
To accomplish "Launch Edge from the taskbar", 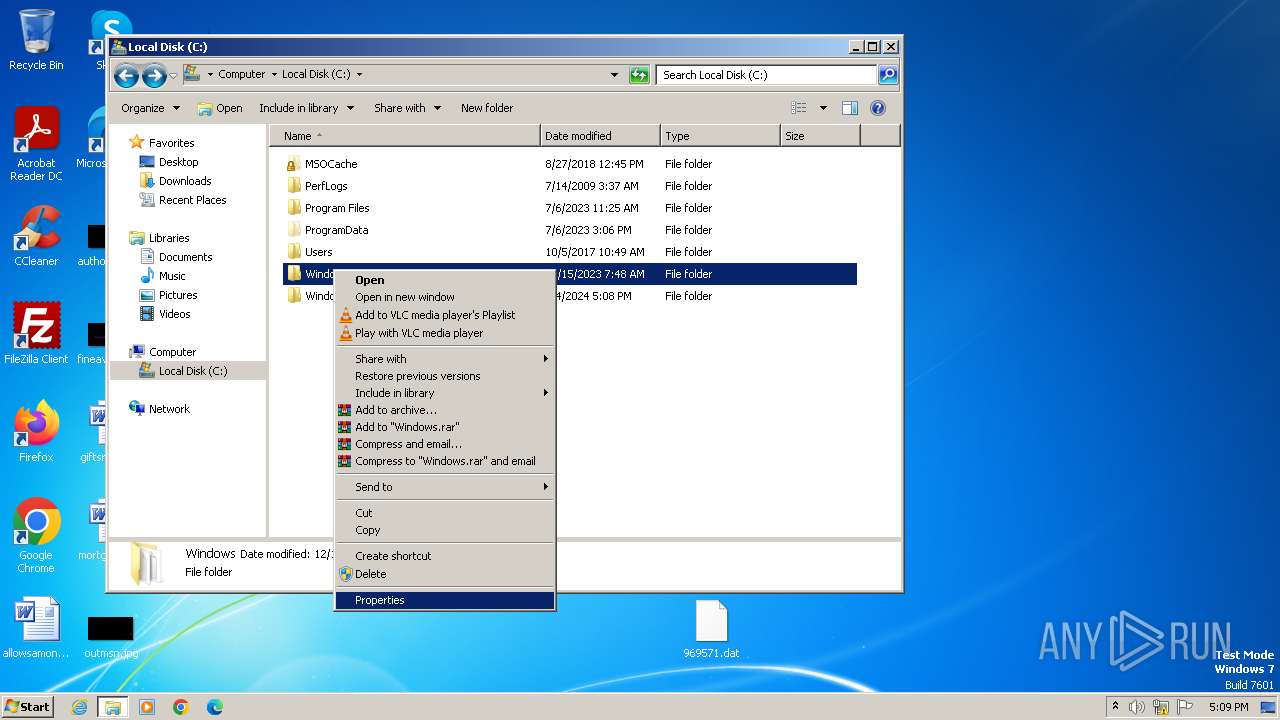I will [215, 707].
